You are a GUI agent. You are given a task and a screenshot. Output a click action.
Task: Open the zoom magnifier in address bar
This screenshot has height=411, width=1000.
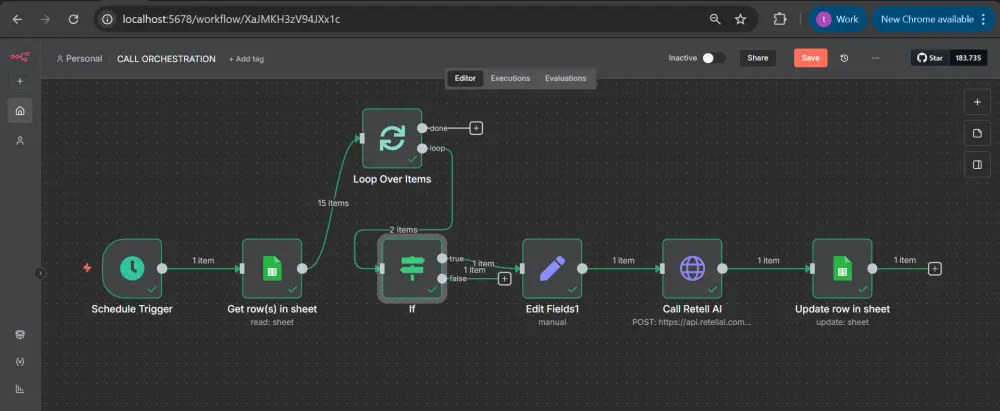[x=715, y=19]
